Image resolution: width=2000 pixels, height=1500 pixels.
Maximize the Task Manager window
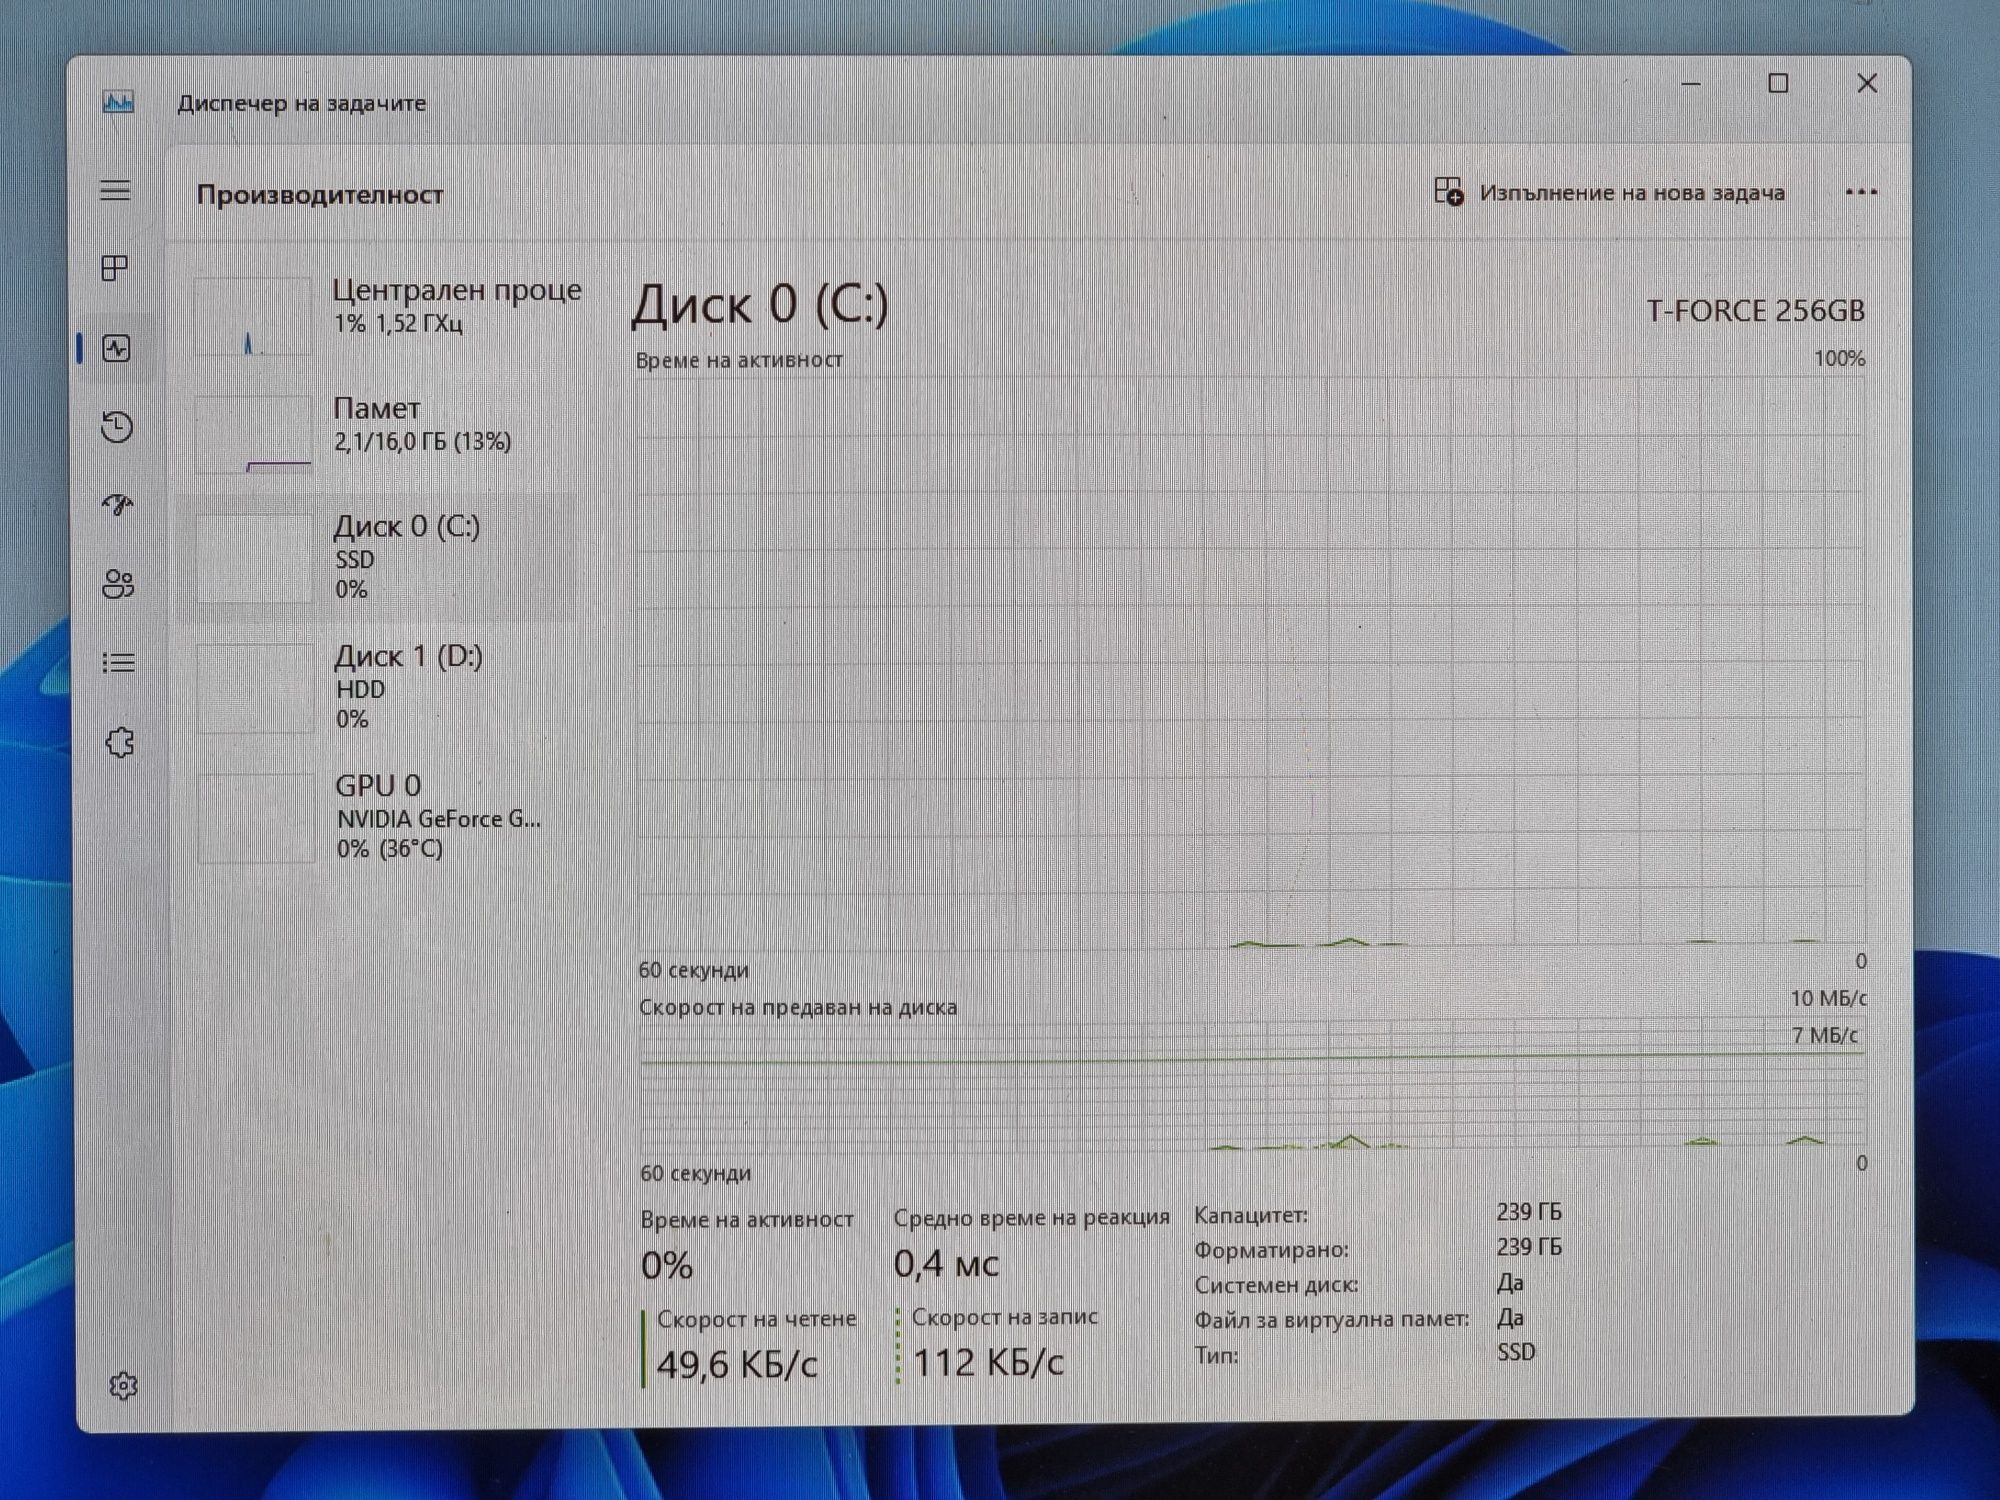(x=1778, y=84)
